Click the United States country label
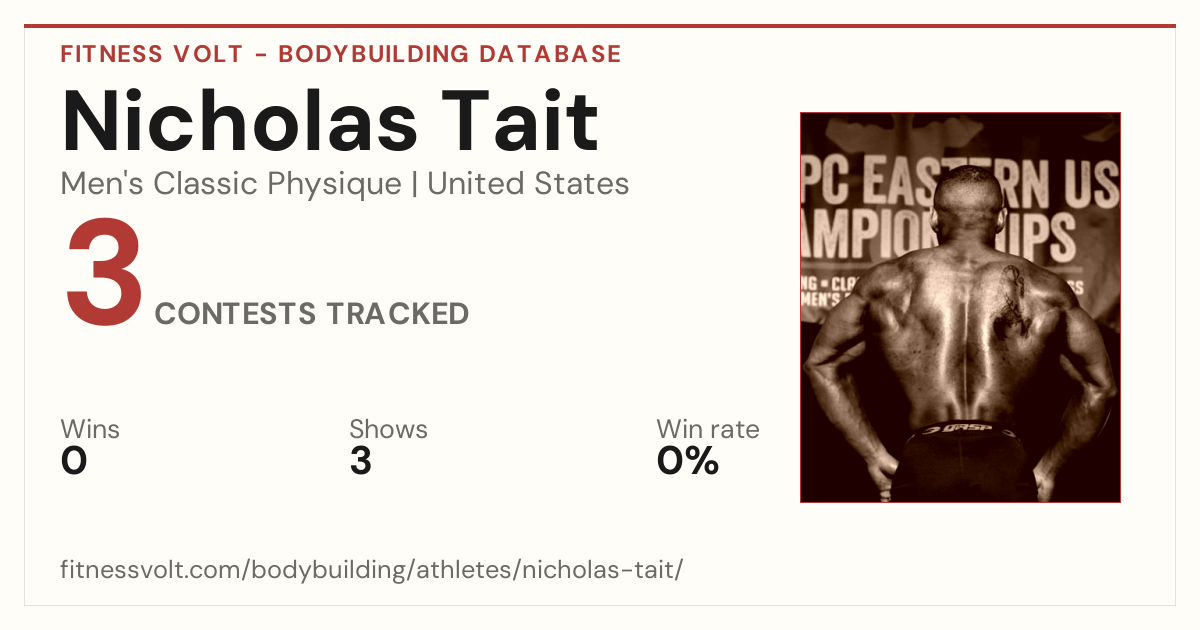The height and width of the screenshot is (630, 1200). tap(528, 184)
